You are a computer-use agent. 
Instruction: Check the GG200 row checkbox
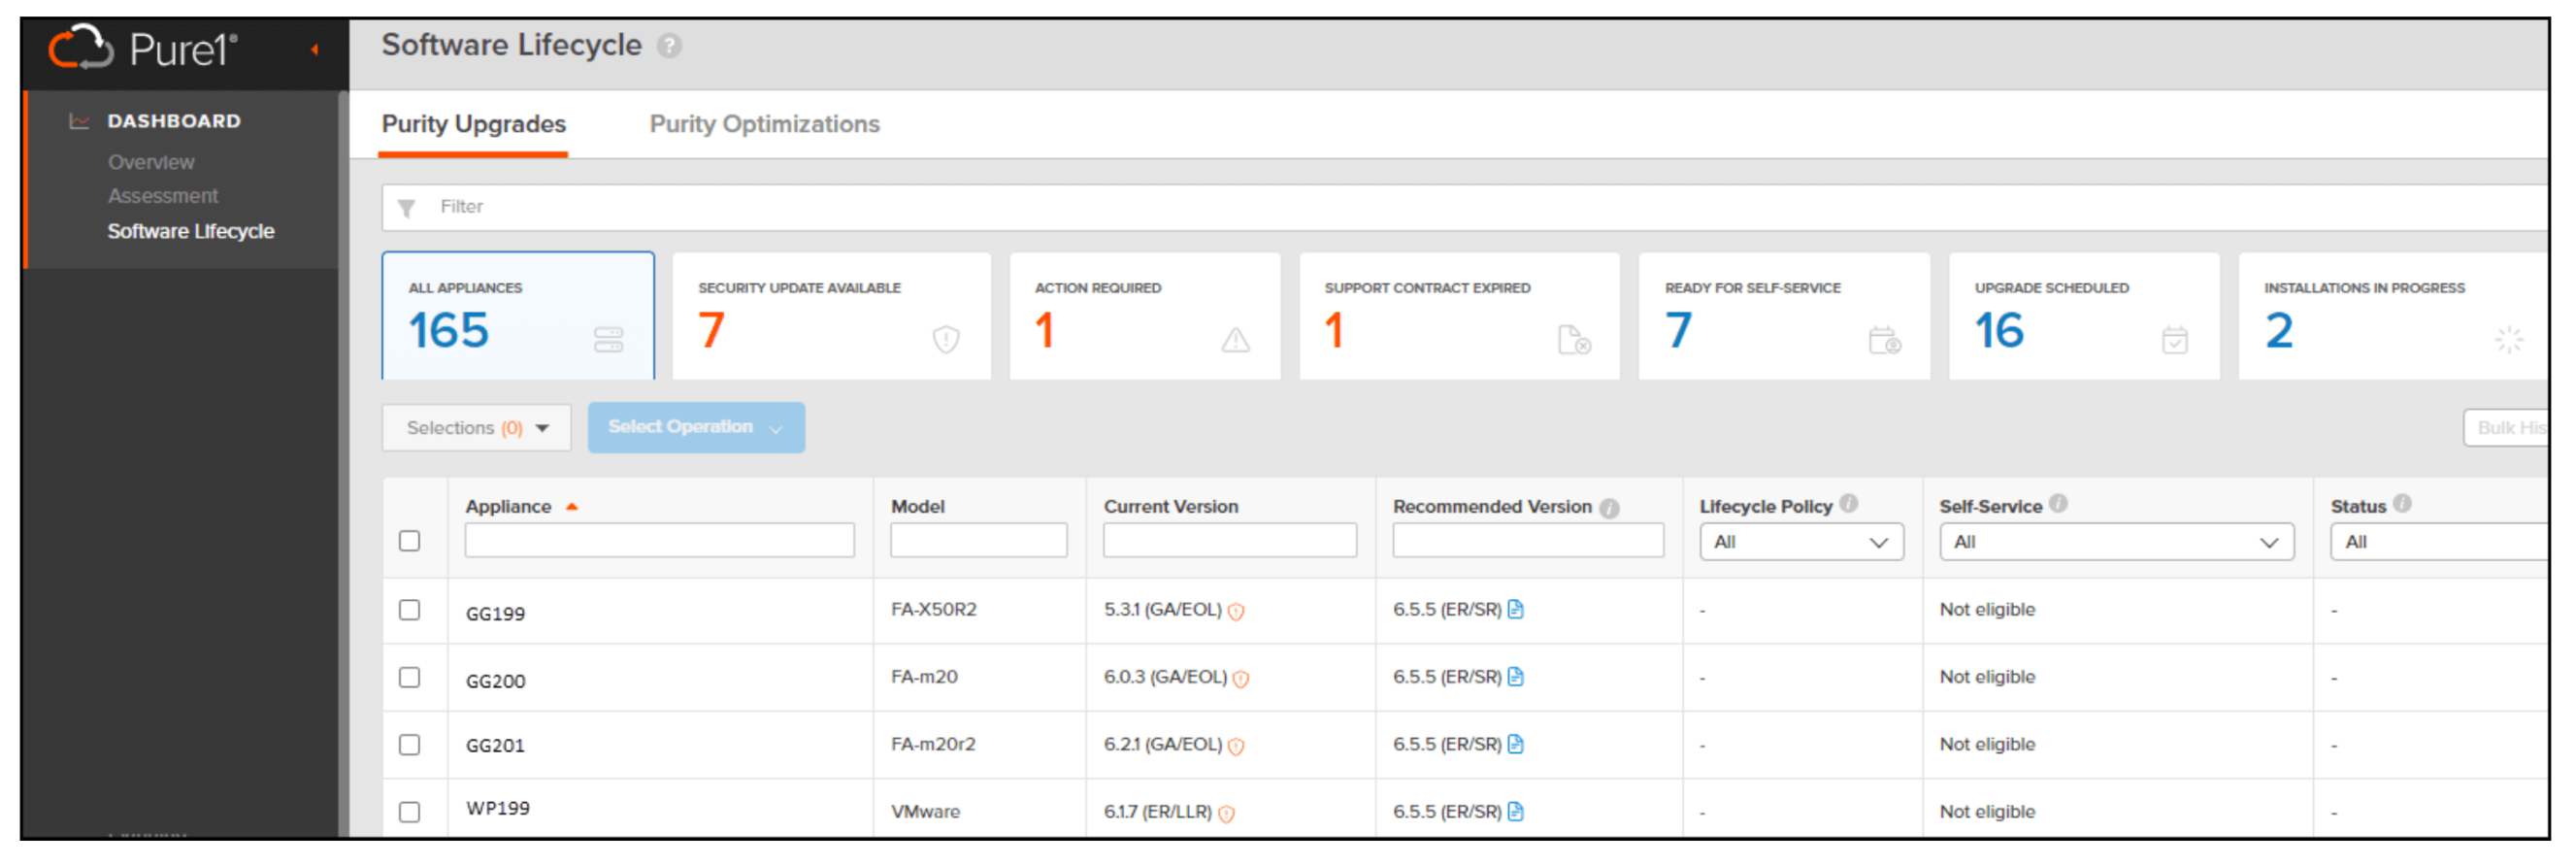409,677
